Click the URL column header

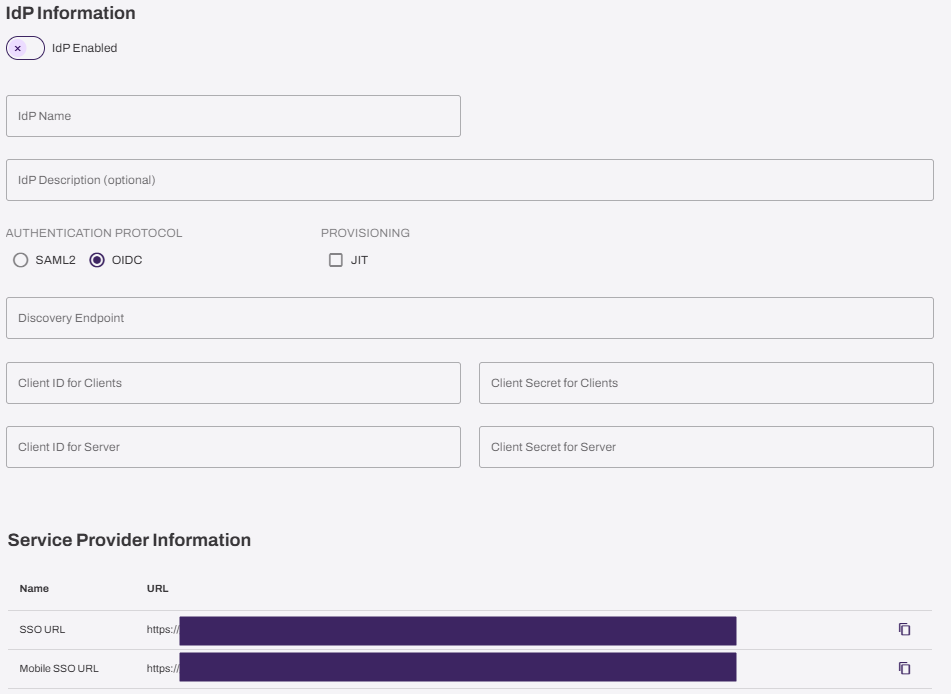158,588
